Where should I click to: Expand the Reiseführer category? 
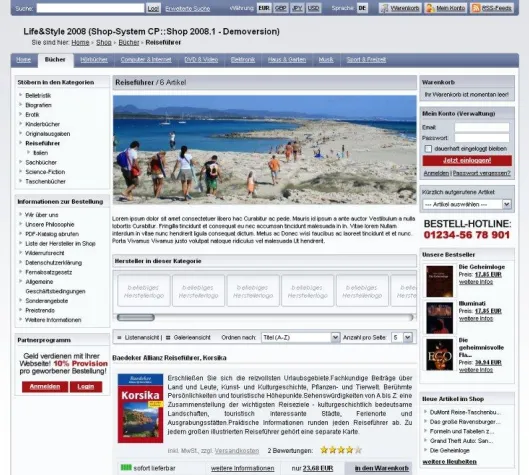[x=43, y=143]
